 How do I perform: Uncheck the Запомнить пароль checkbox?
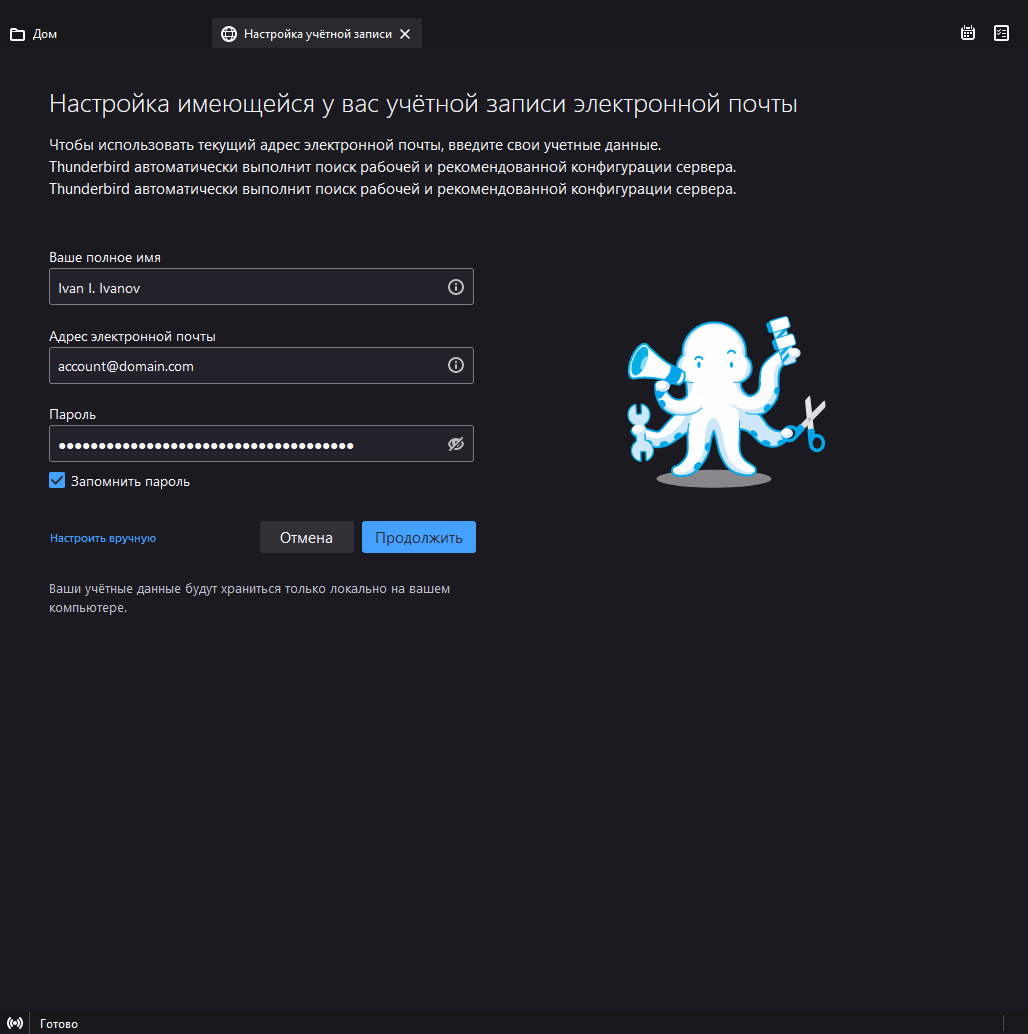coord(57,481)
